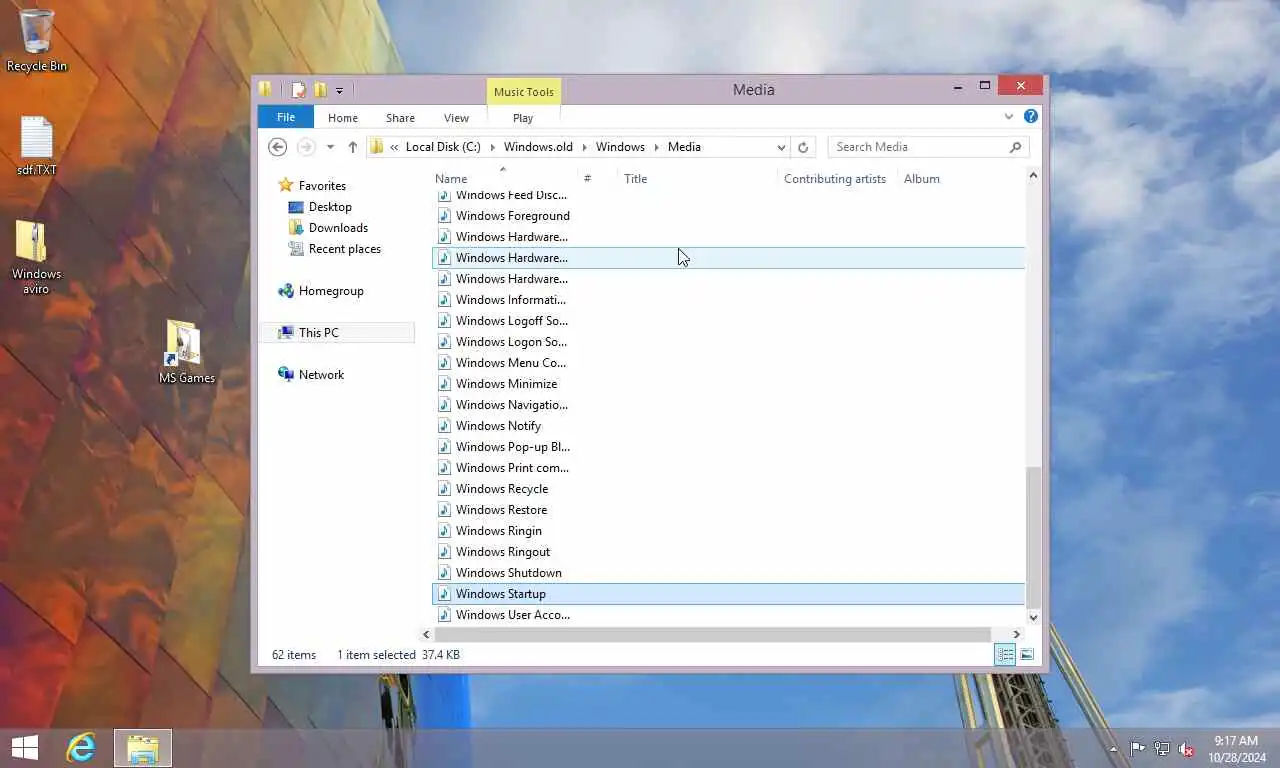Launch Internet Explorer from the taskbar
1280x768 pixels.
[x=81, y=747]
